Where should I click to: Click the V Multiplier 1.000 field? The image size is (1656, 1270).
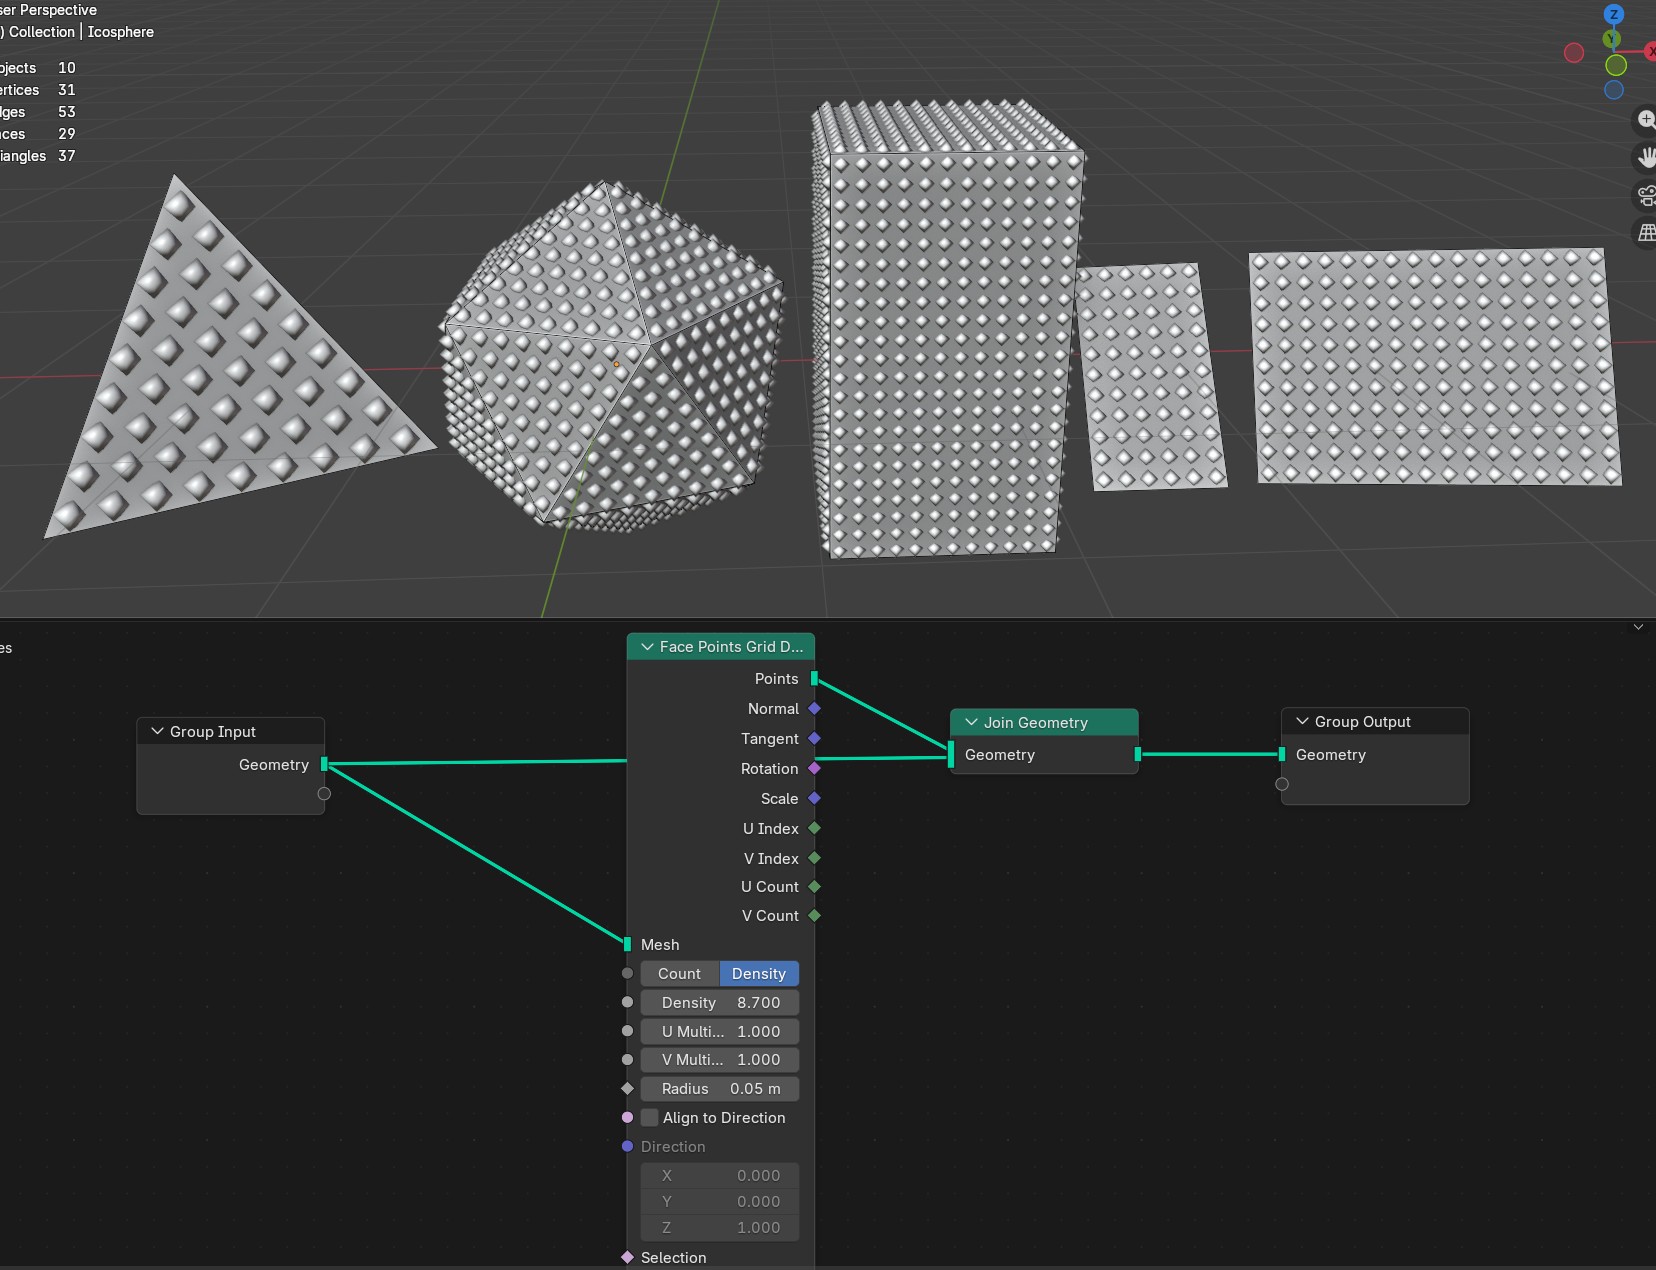coord(720,1059)
